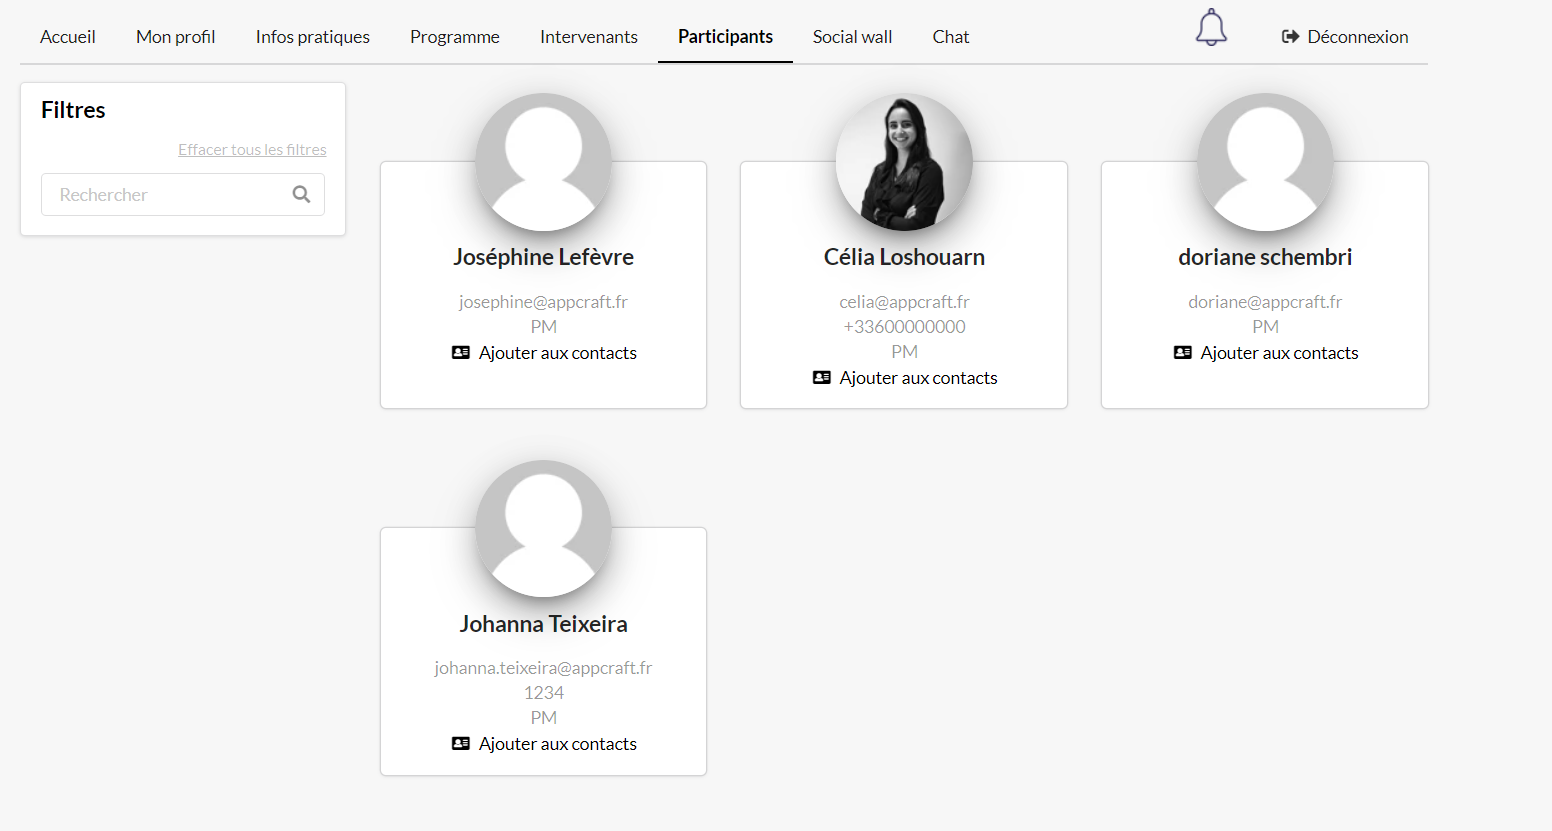1552x831 pixels.
Task: Click doriane schembri's avatar placeholder
Action: 1265,162
